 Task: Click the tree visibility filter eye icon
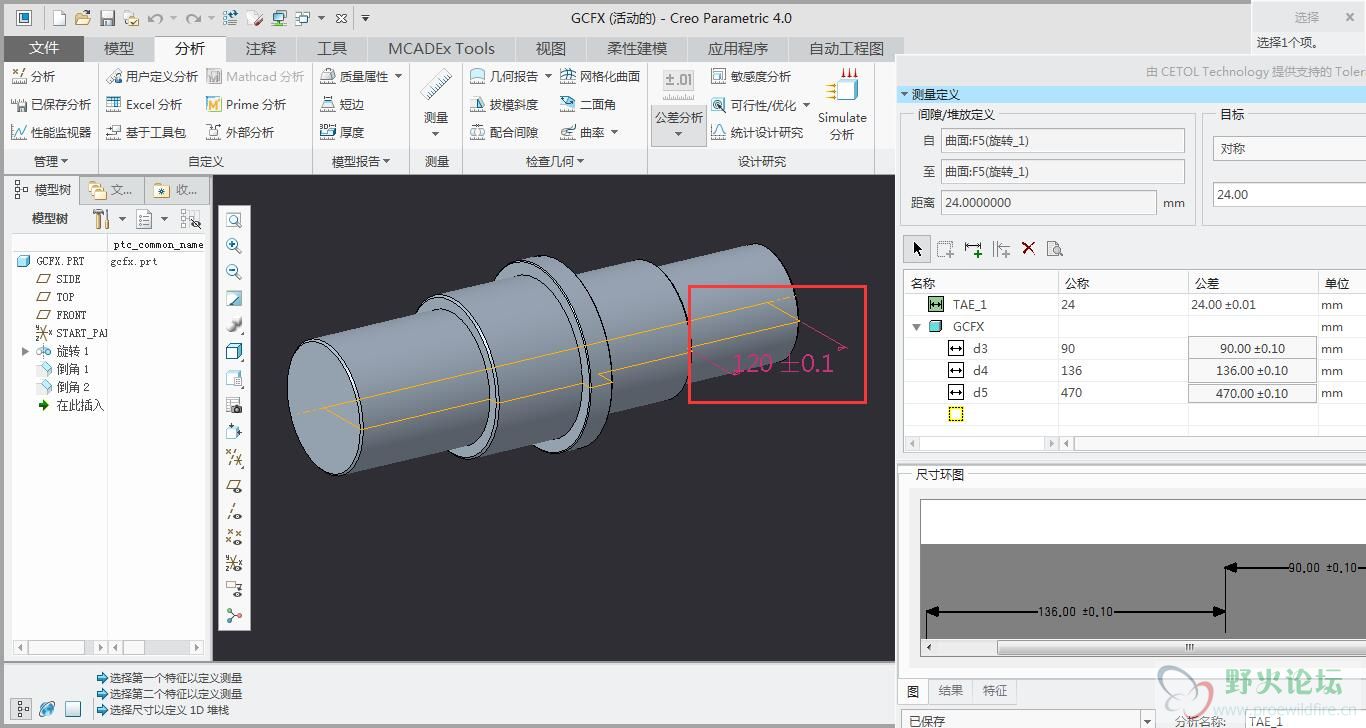[190, 219]
